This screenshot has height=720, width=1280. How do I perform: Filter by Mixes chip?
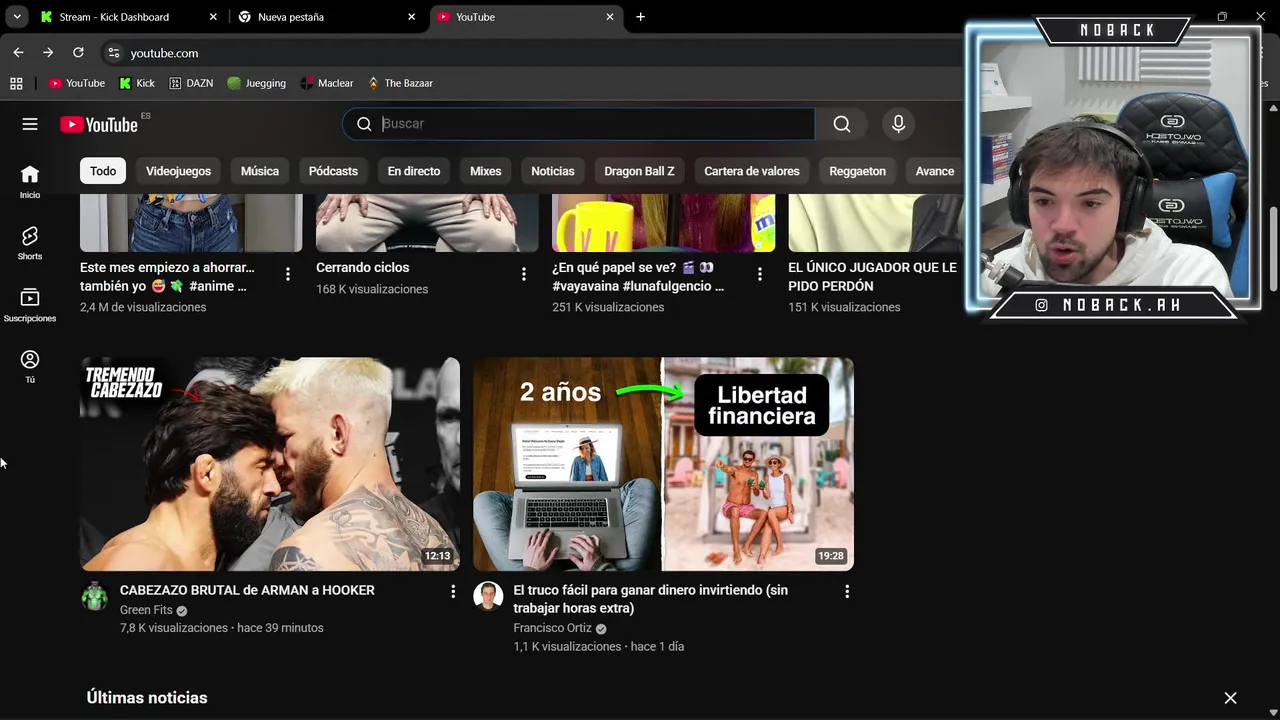pyautogui.click(x=485, y=171)
